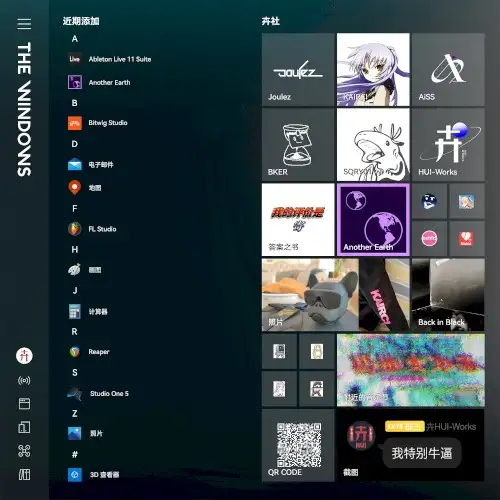Launch Studio One 5
Viewport: 500px width, 500px height.
coord(98,394)
